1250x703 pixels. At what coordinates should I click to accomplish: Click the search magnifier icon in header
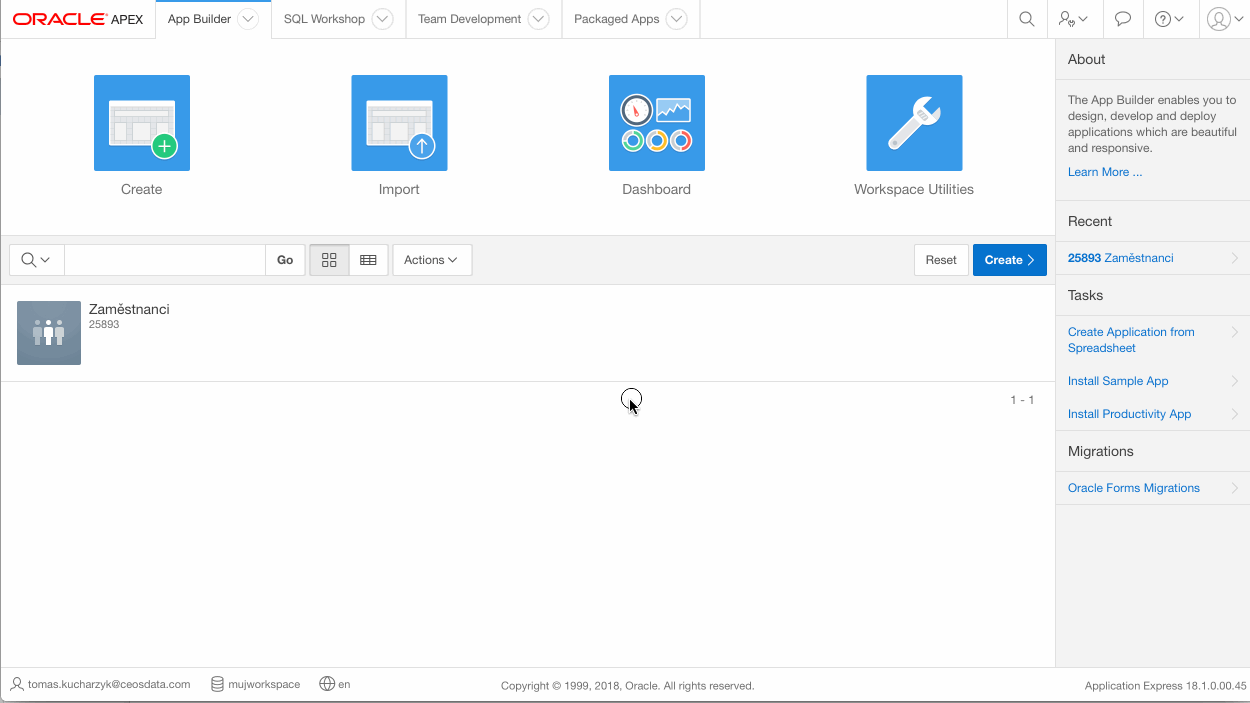(1026, 19)
